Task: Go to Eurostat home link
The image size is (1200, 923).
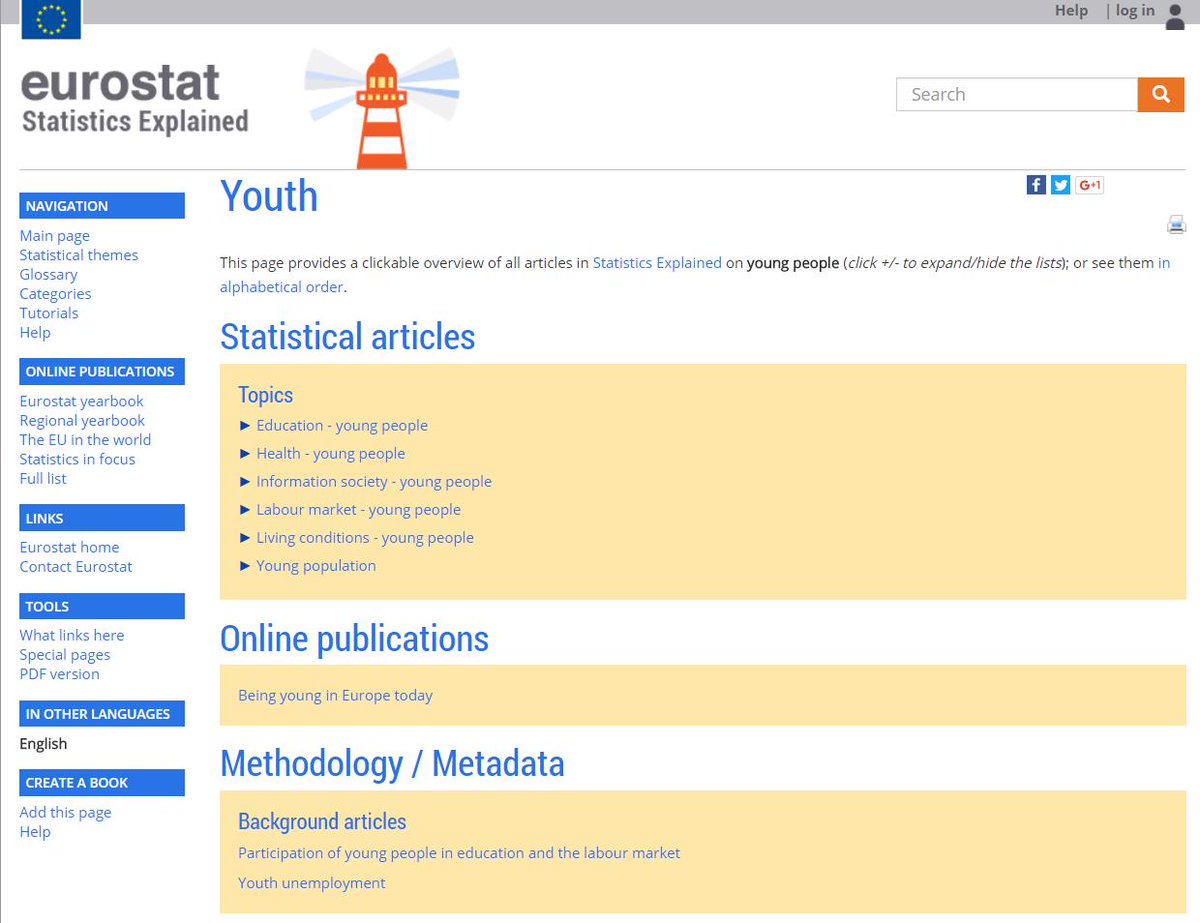Action: (70, 547)
